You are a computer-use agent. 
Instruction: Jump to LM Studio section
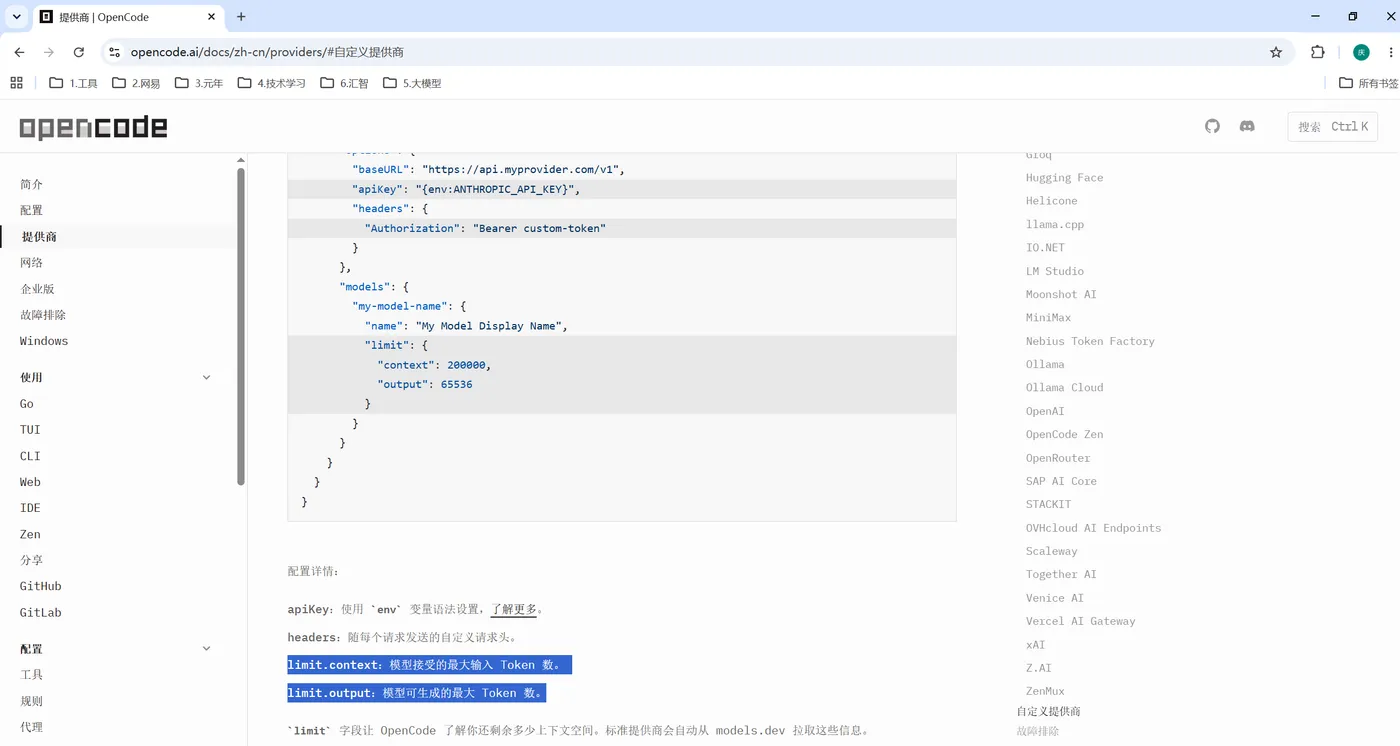(x=1054, y=271)
